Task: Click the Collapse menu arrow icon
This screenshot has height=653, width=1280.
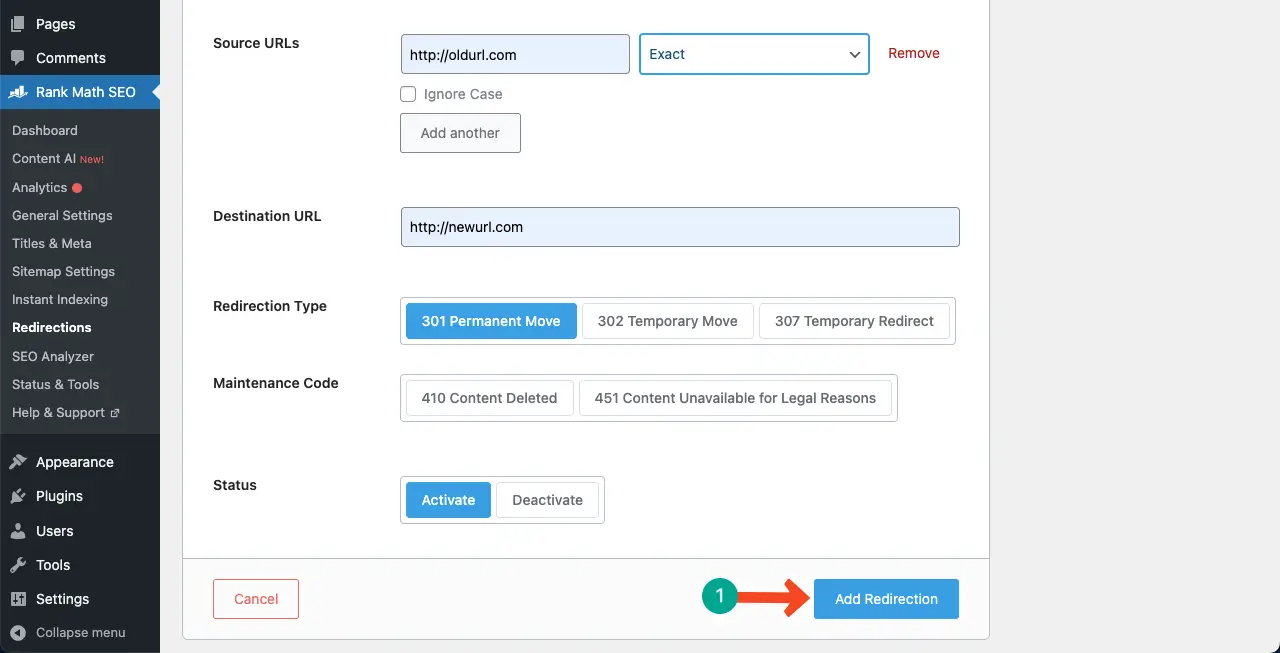Action: point(17,632)
